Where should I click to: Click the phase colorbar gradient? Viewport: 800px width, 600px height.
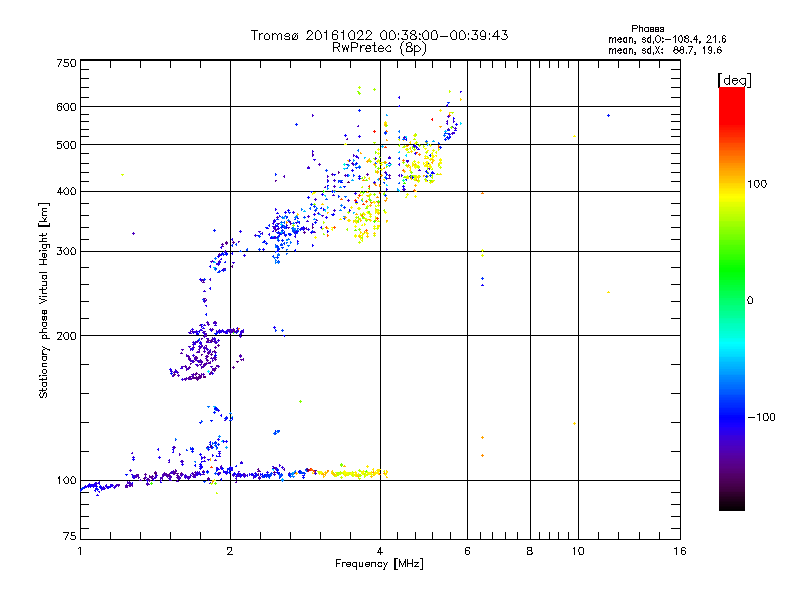click(x=732, y=298)
